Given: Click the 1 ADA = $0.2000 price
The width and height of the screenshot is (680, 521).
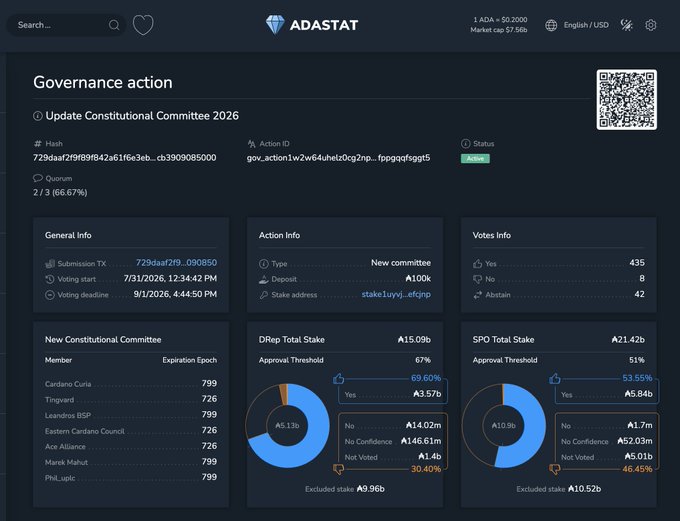Looking at the screenshot, I should tap(500, 20).
